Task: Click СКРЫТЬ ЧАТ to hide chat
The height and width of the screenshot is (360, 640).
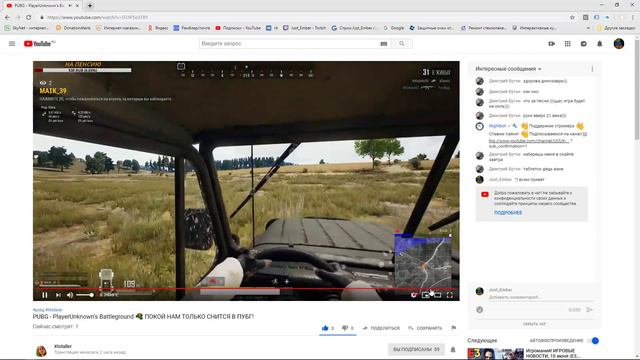Action: (534, 324)
